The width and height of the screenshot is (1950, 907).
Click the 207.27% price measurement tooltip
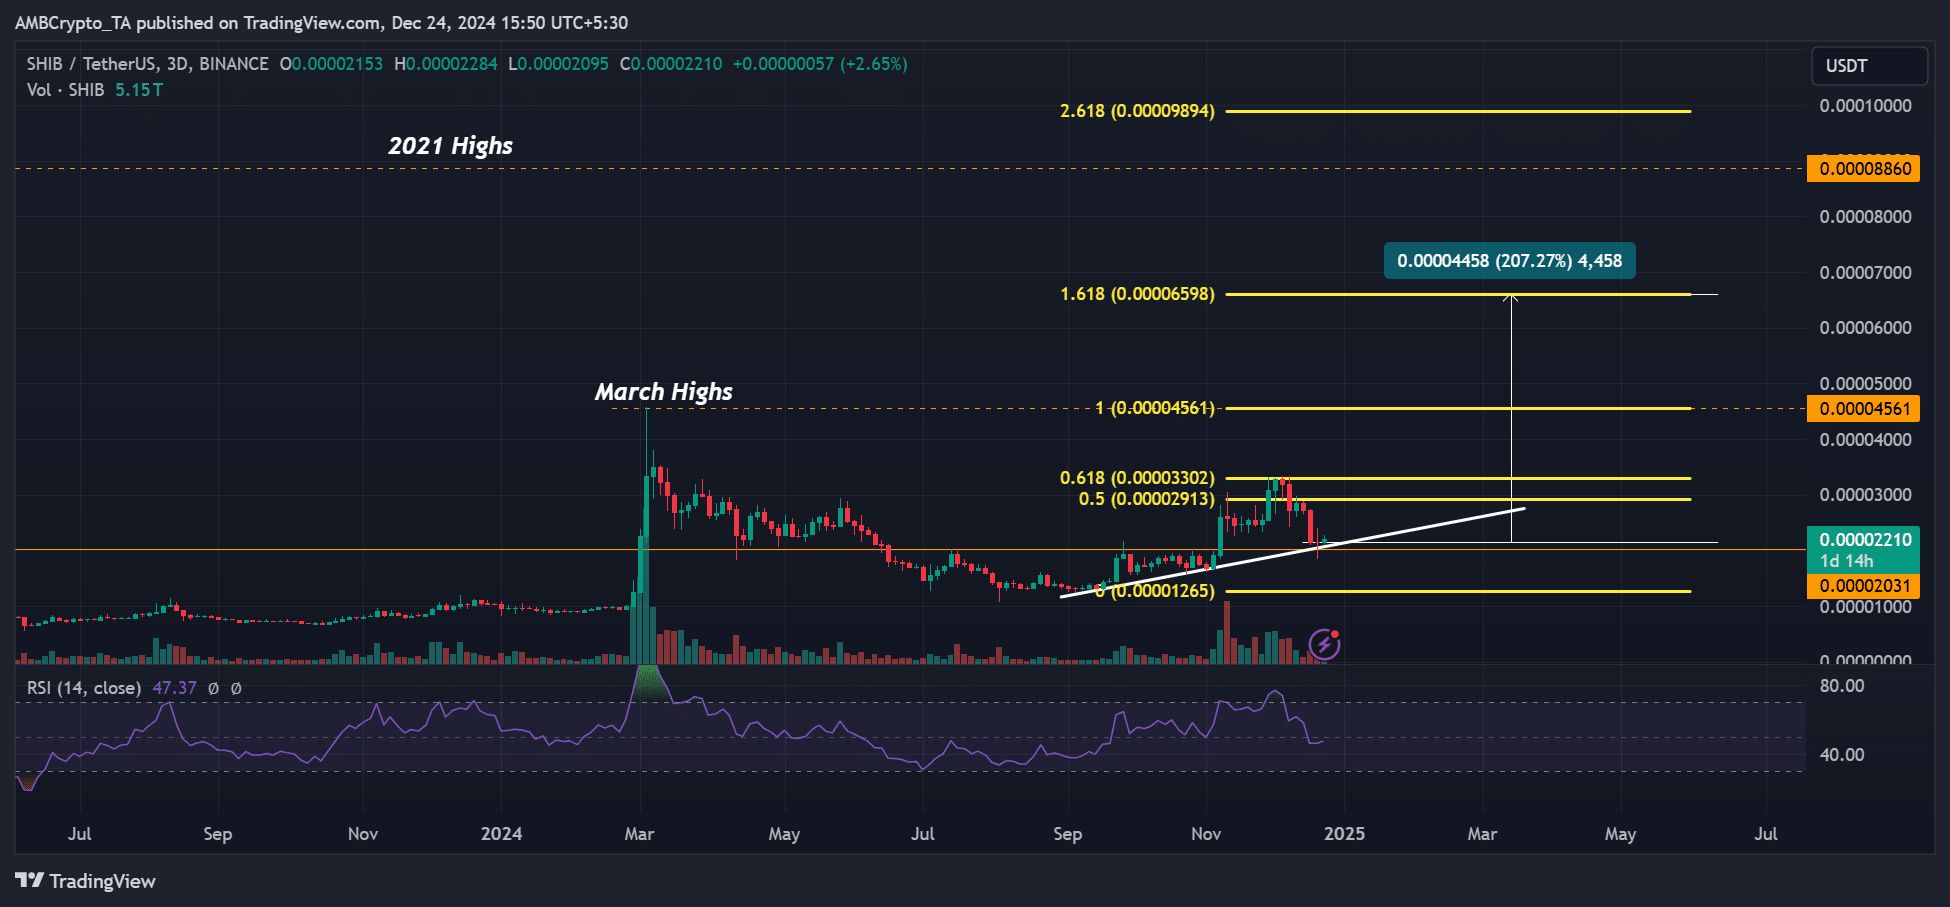(1509, 261)
